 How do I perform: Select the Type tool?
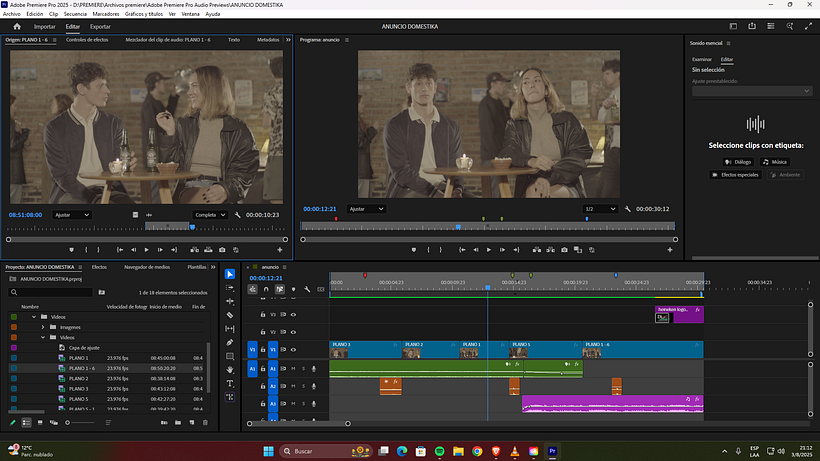pos(230,383)
